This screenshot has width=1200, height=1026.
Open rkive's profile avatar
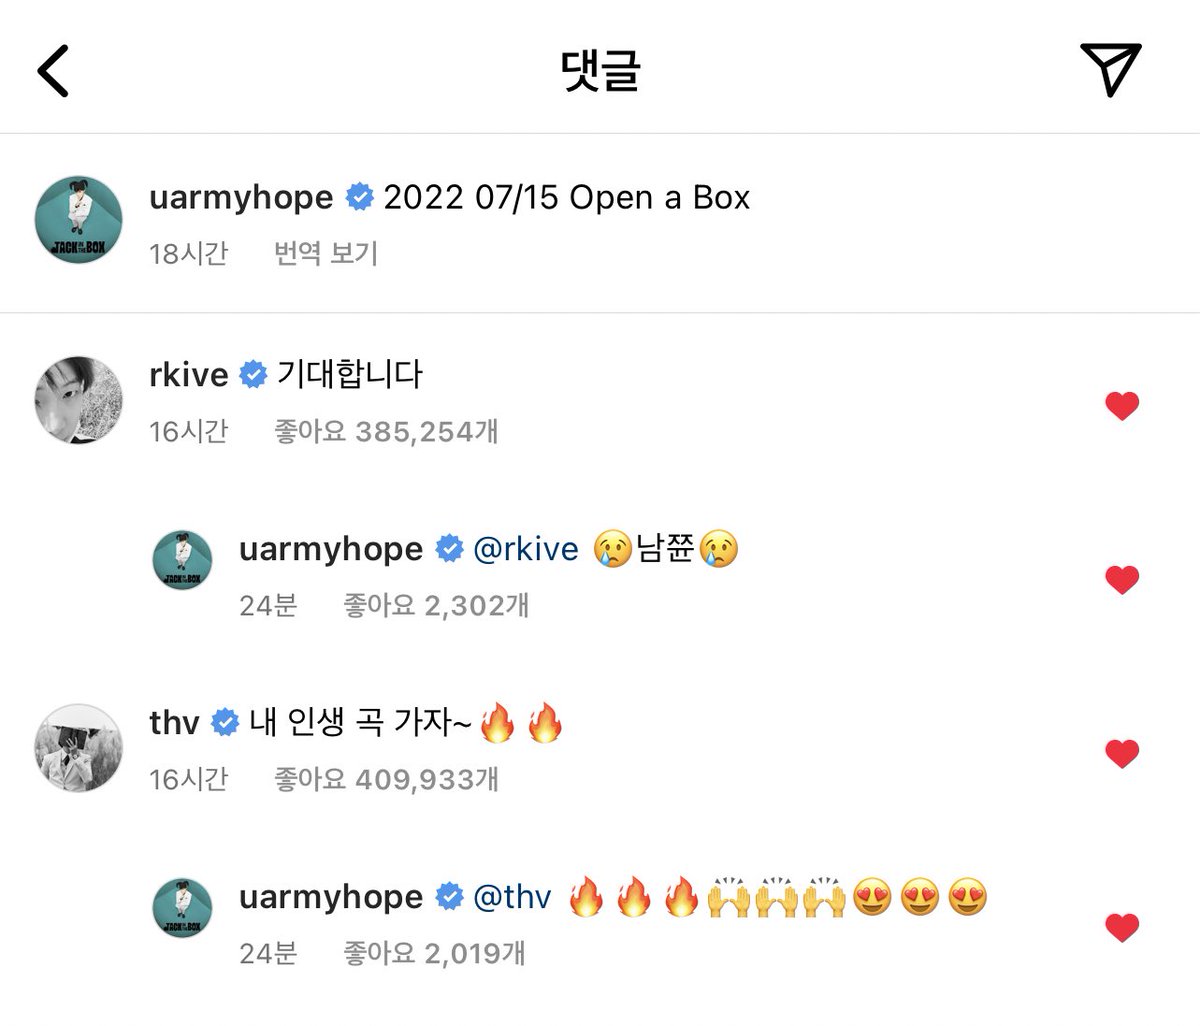(78, 398)
